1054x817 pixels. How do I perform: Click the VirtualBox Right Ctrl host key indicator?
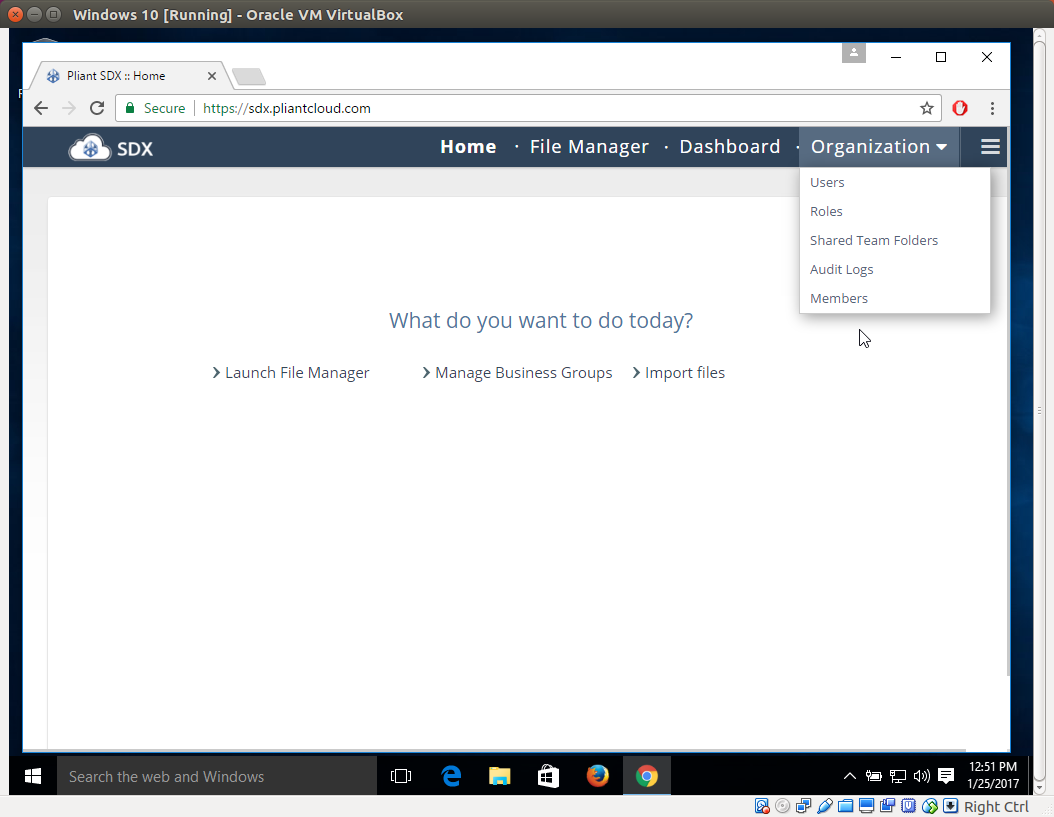(x=996, y=806)
